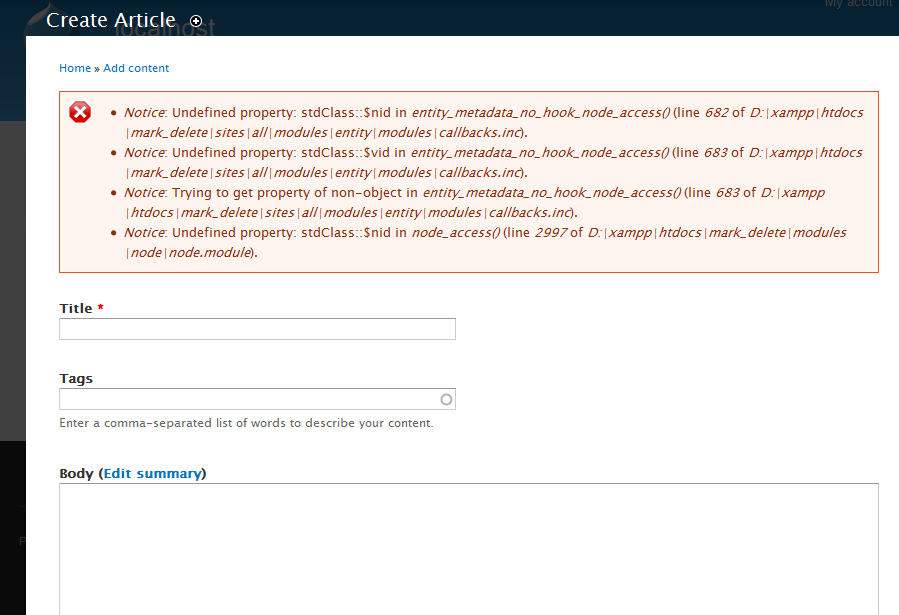The height and width of the screenshot is (615, 899).
Task: Click the Create Article overlay heading
Action: coord(111,20)
